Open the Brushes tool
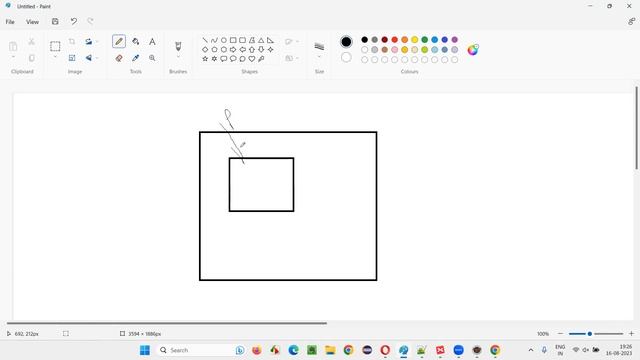This screenshot has width=640, height=360. pyautogui.click(x=178, y=46)
